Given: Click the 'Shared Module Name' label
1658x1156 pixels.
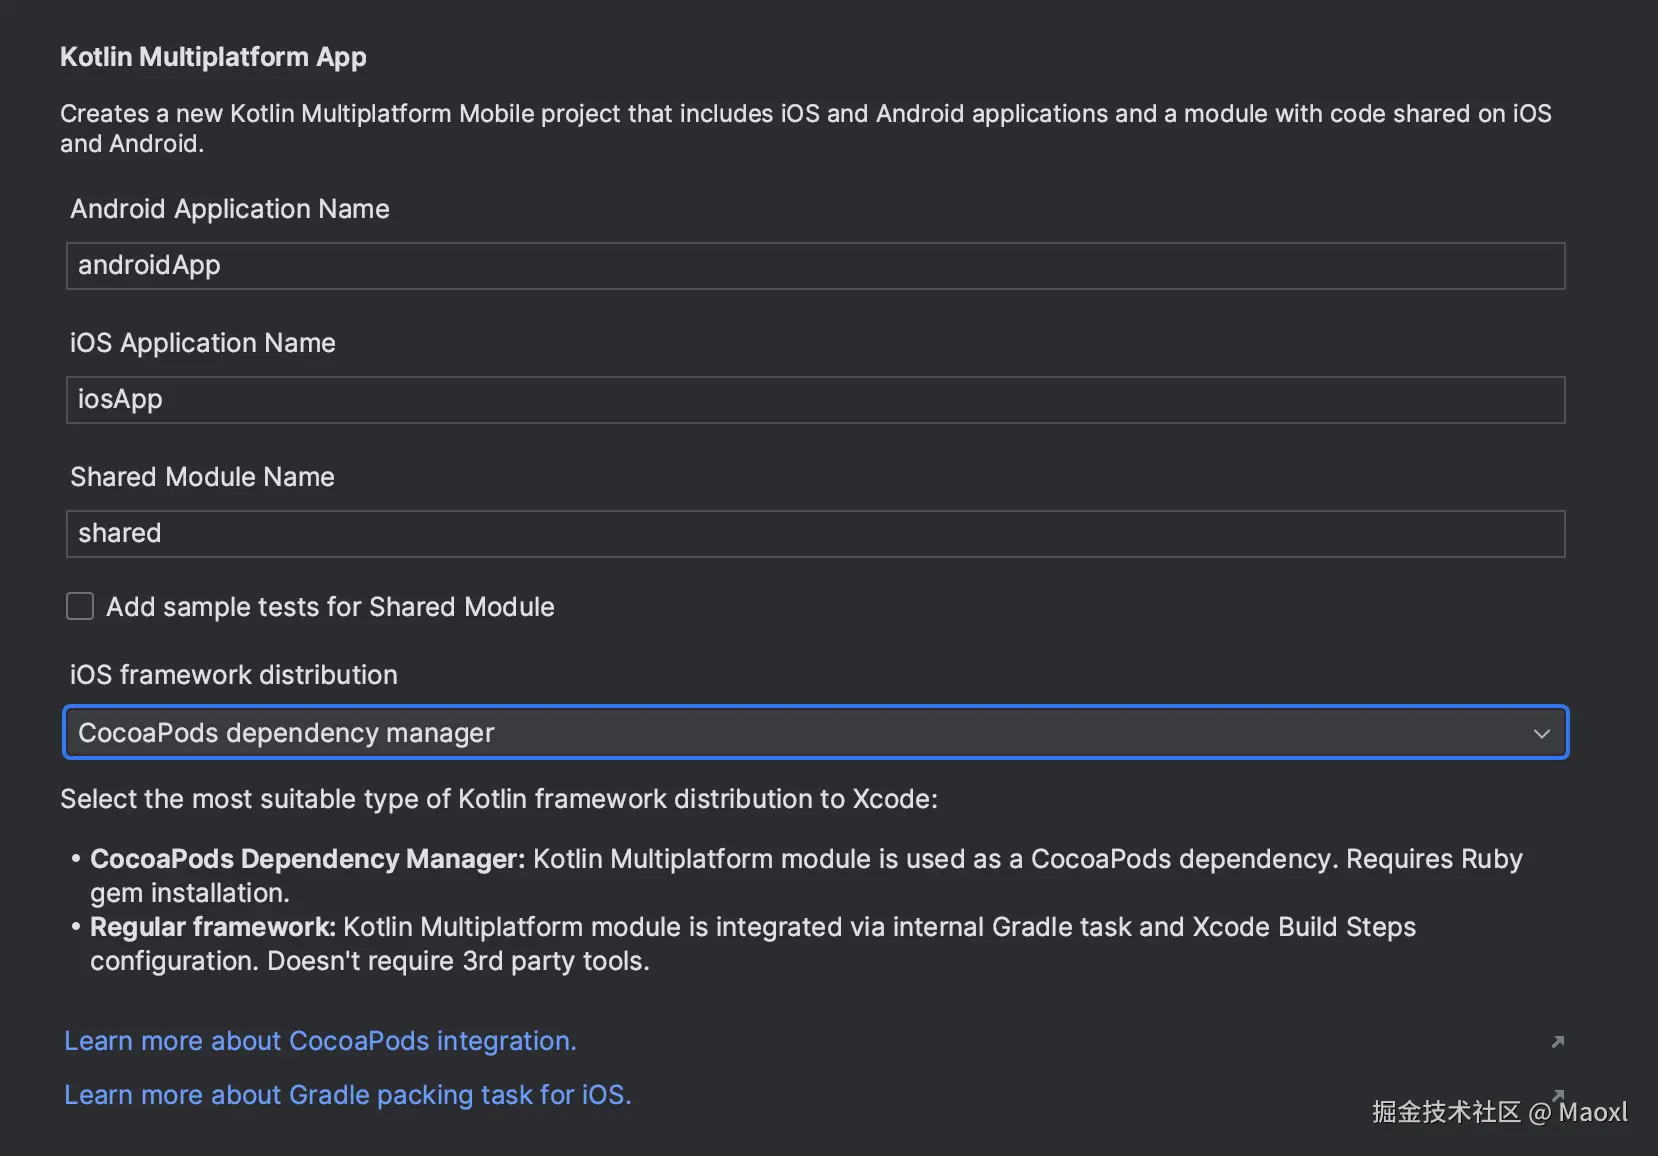Looking at the screenshot, I should tap(202, 477).
